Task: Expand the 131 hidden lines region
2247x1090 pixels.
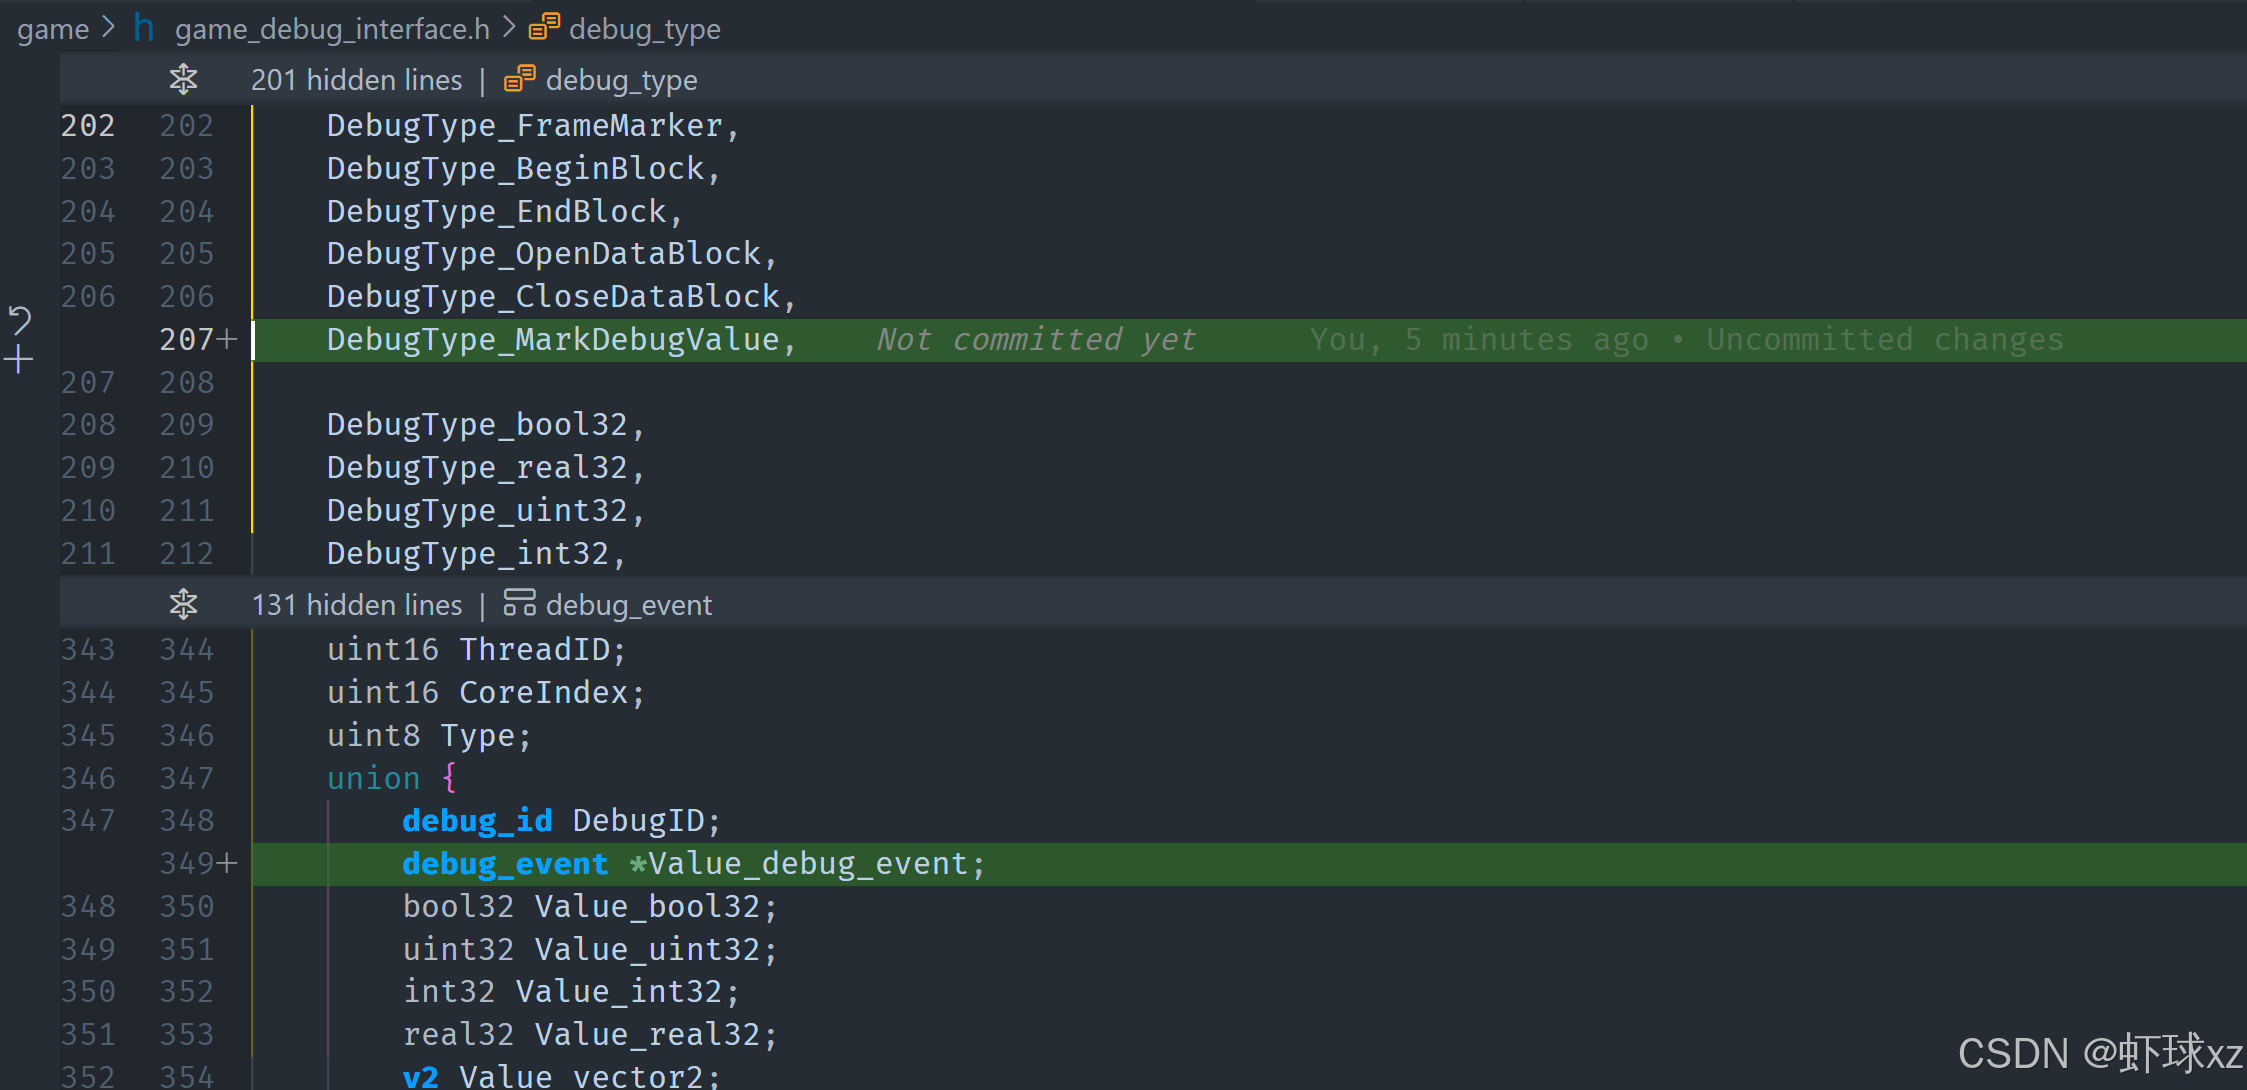Action: pyautogui.click(x=183, y=604)
